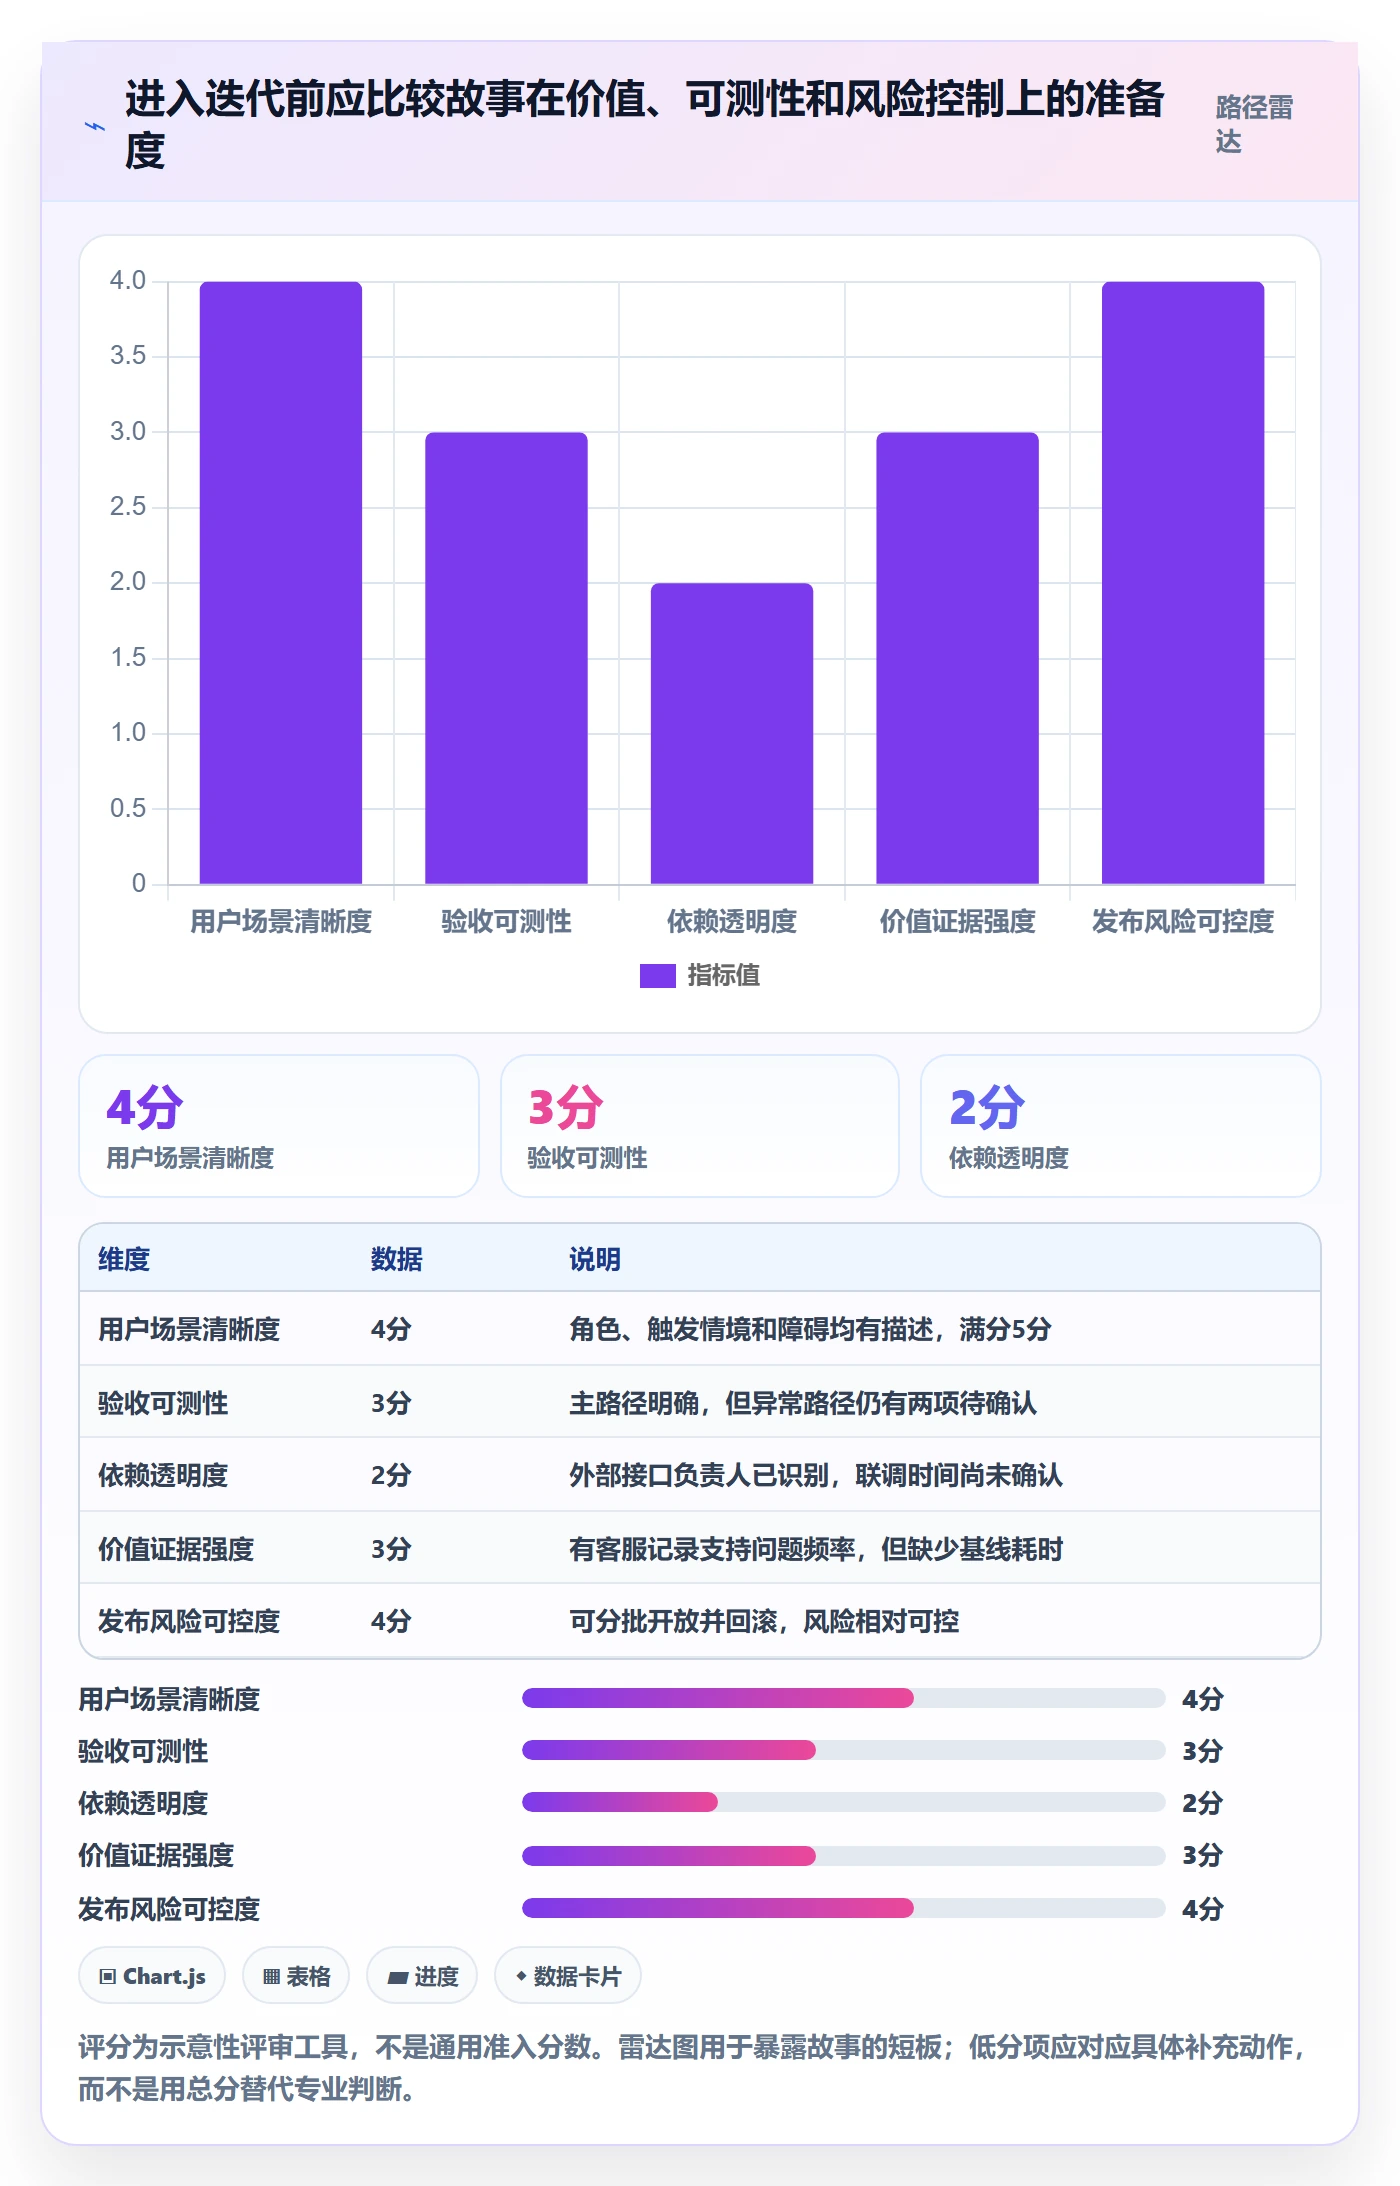The width and height of the screenshot is (1400, 2186).
Task: Select the 依赖透明度 table row cell
Action: (x=163, y=1475)
